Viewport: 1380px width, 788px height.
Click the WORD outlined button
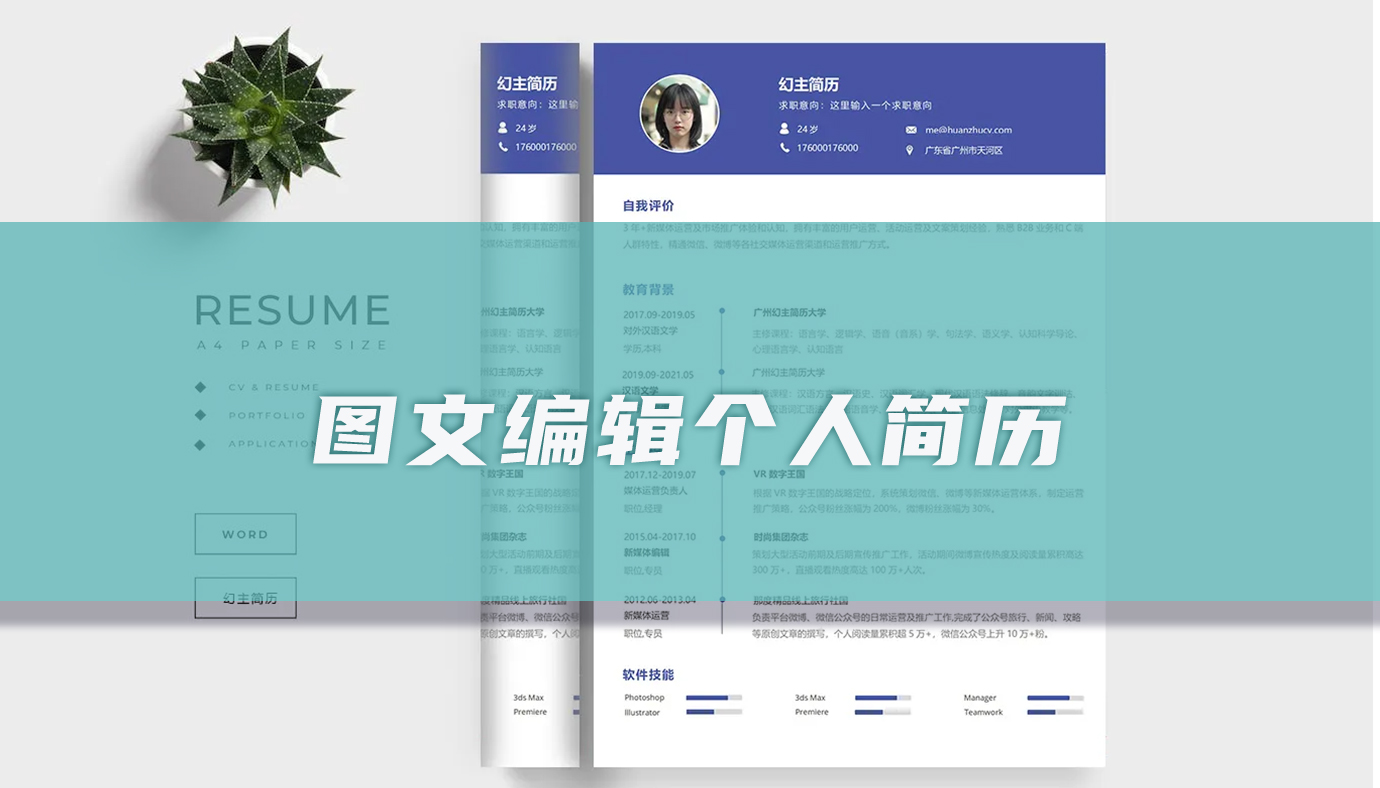[245, 534]
